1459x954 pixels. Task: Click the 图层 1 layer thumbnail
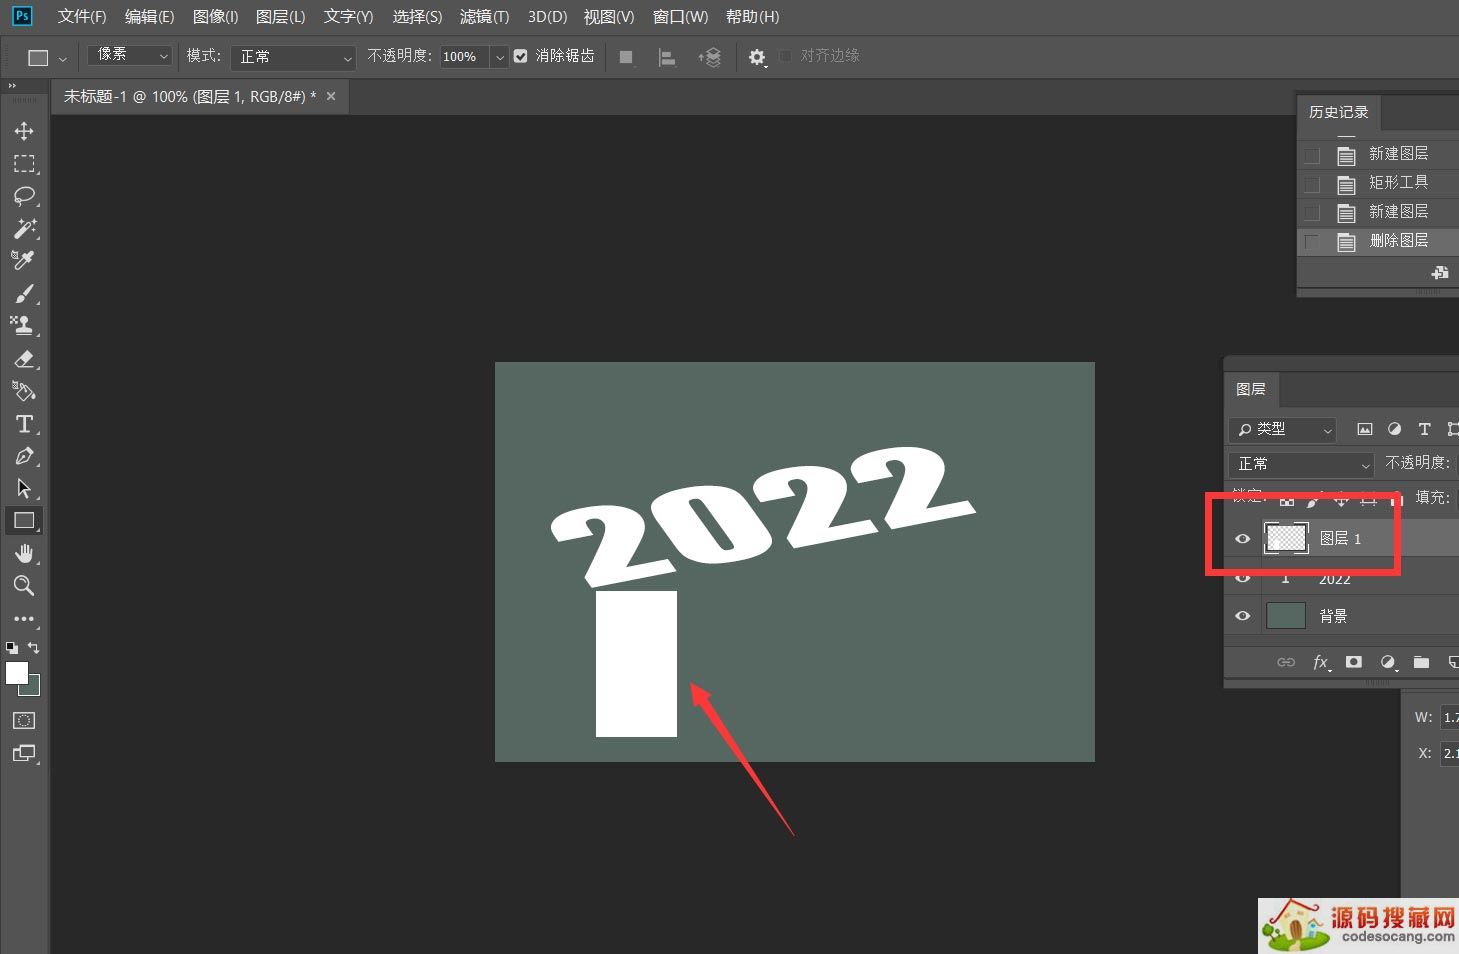tap(1286, 538)
